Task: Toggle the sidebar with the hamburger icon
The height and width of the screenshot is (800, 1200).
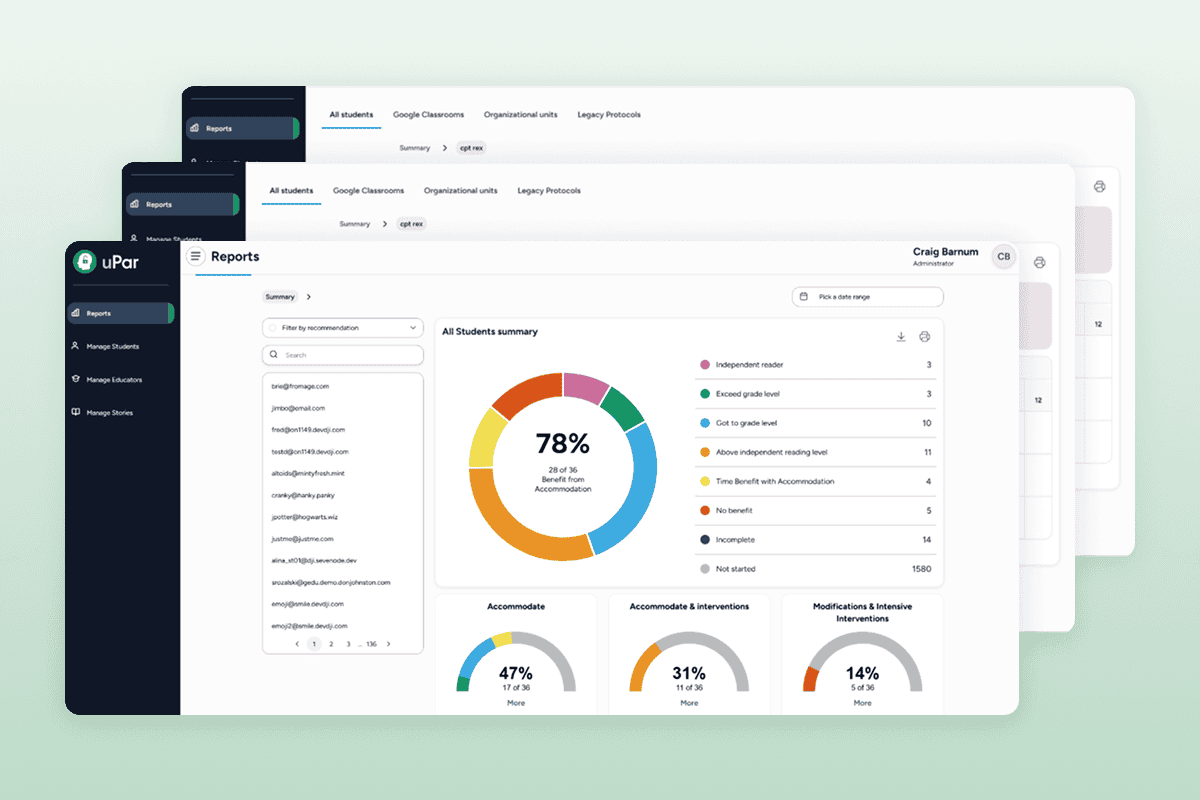Action: click(195, 256)
